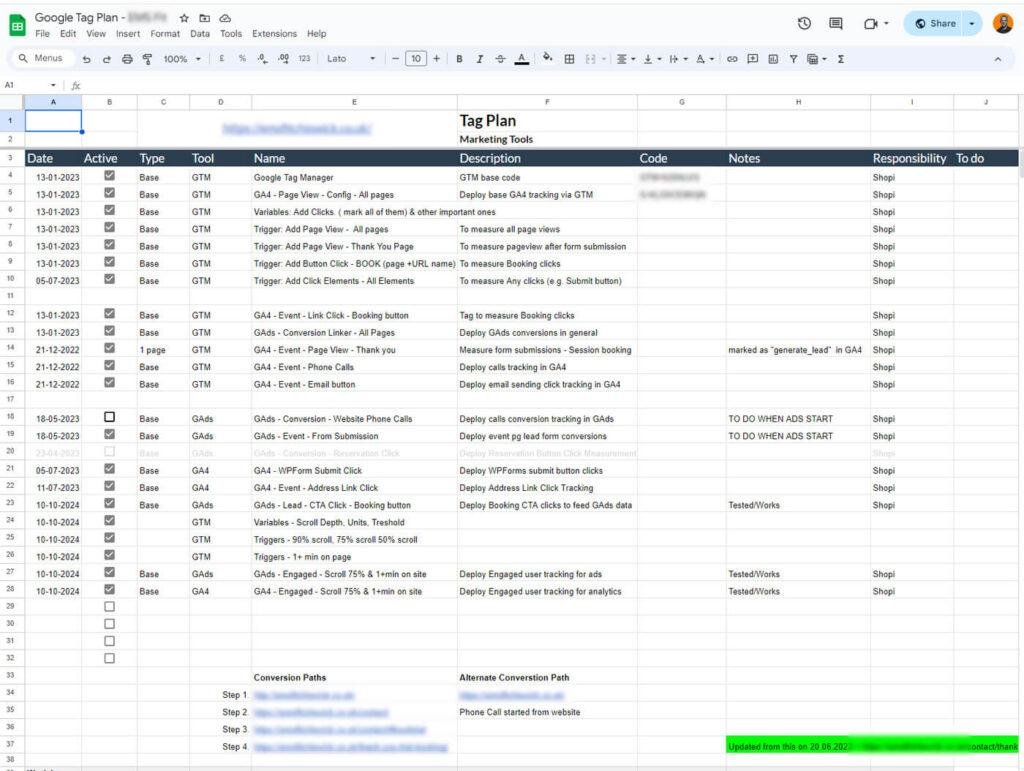Toggle Active checkbox for GAds From Submission row
The width and height of the screenshot is (1024, 771).
tap(109, 434)
